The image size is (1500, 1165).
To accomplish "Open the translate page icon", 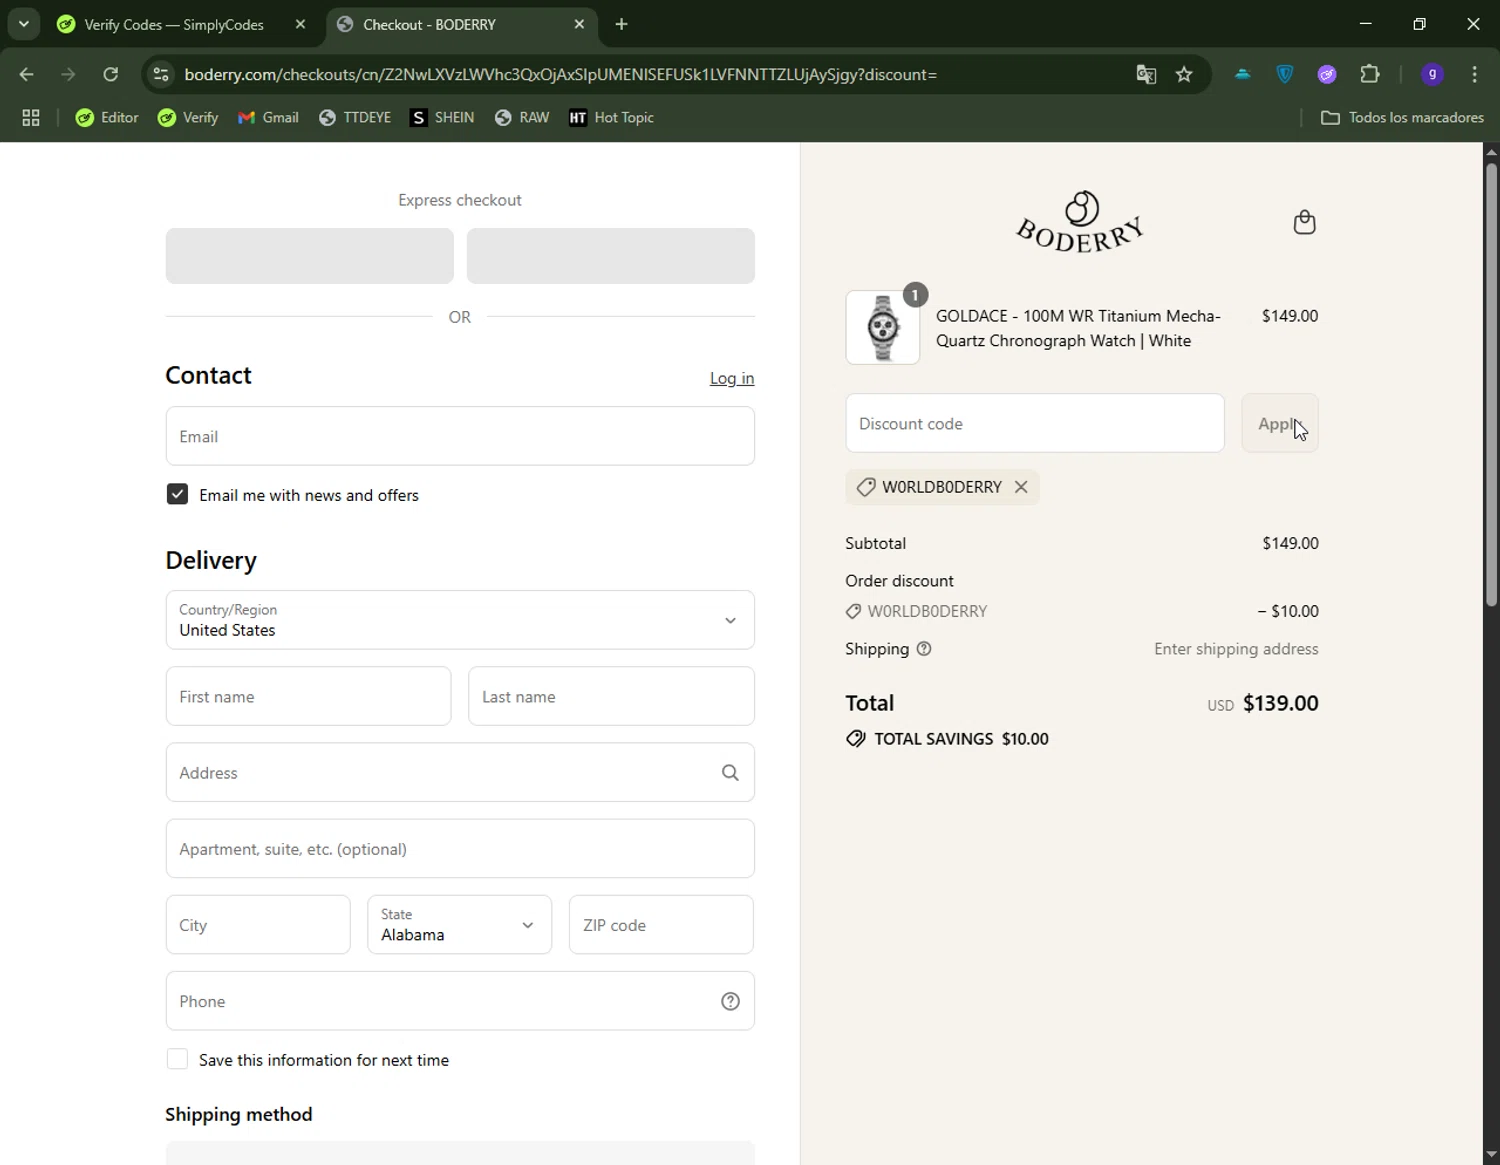I will coord(1146,74).
